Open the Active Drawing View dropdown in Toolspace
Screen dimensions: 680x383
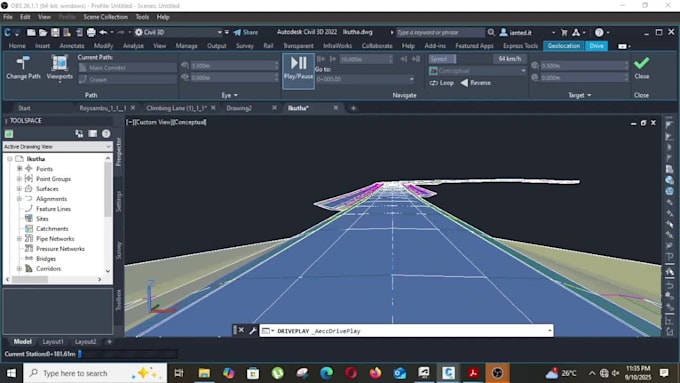(x=57, y=147)
